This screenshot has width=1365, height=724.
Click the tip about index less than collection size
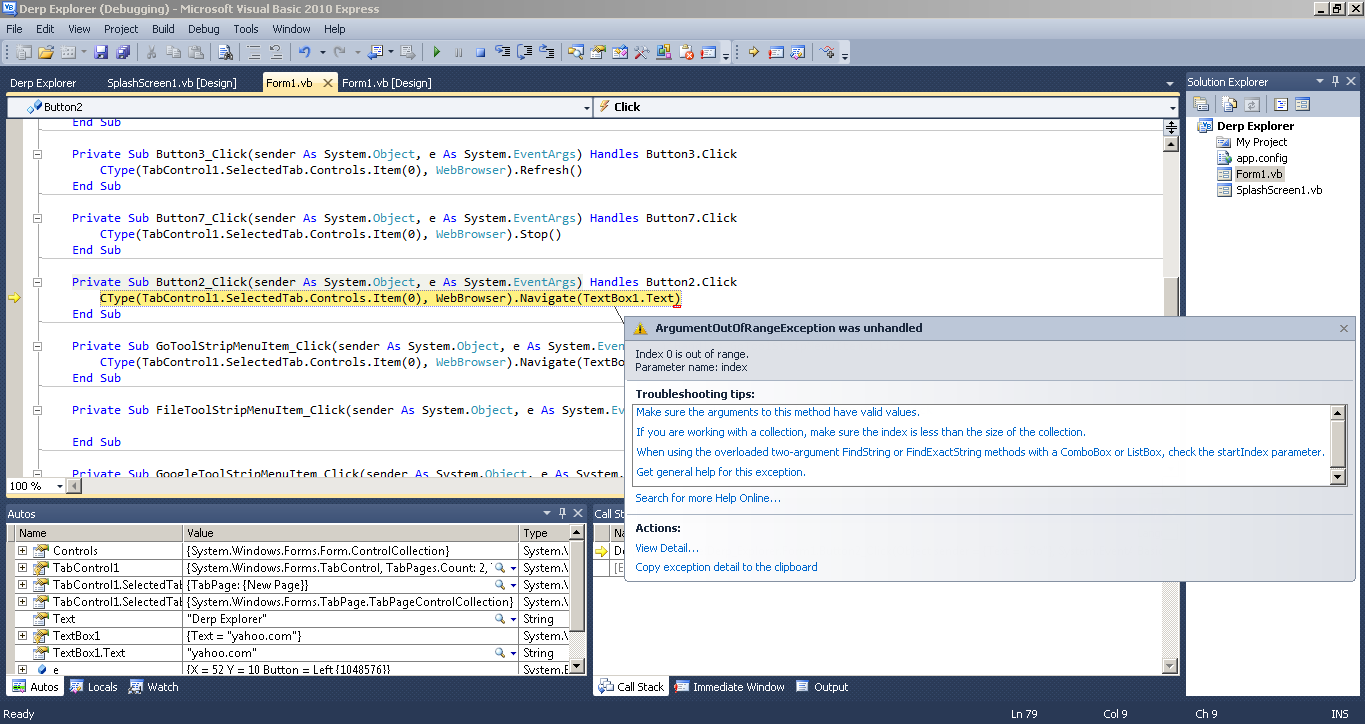pyautogui.click(x=860, y=432)
